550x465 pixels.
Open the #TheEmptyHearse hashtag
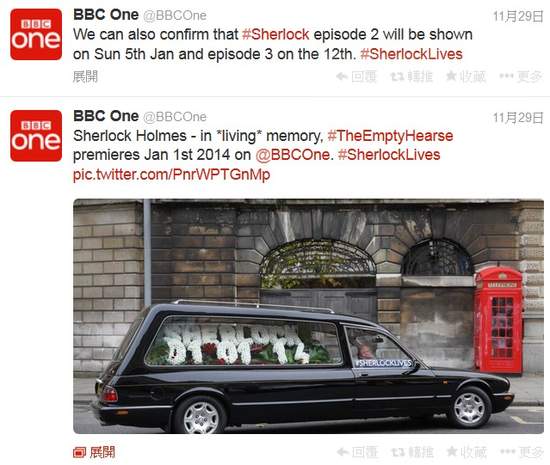pos(390,136)
